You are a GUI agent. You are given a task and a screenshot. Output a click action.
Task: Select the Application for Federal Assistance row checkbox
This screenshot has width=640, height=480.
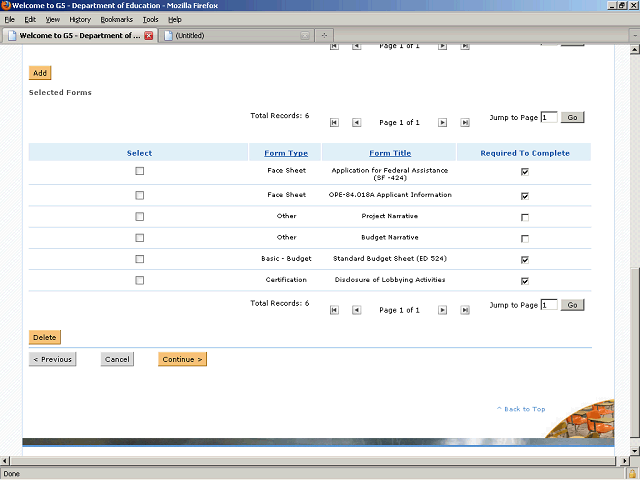(140, 171)
